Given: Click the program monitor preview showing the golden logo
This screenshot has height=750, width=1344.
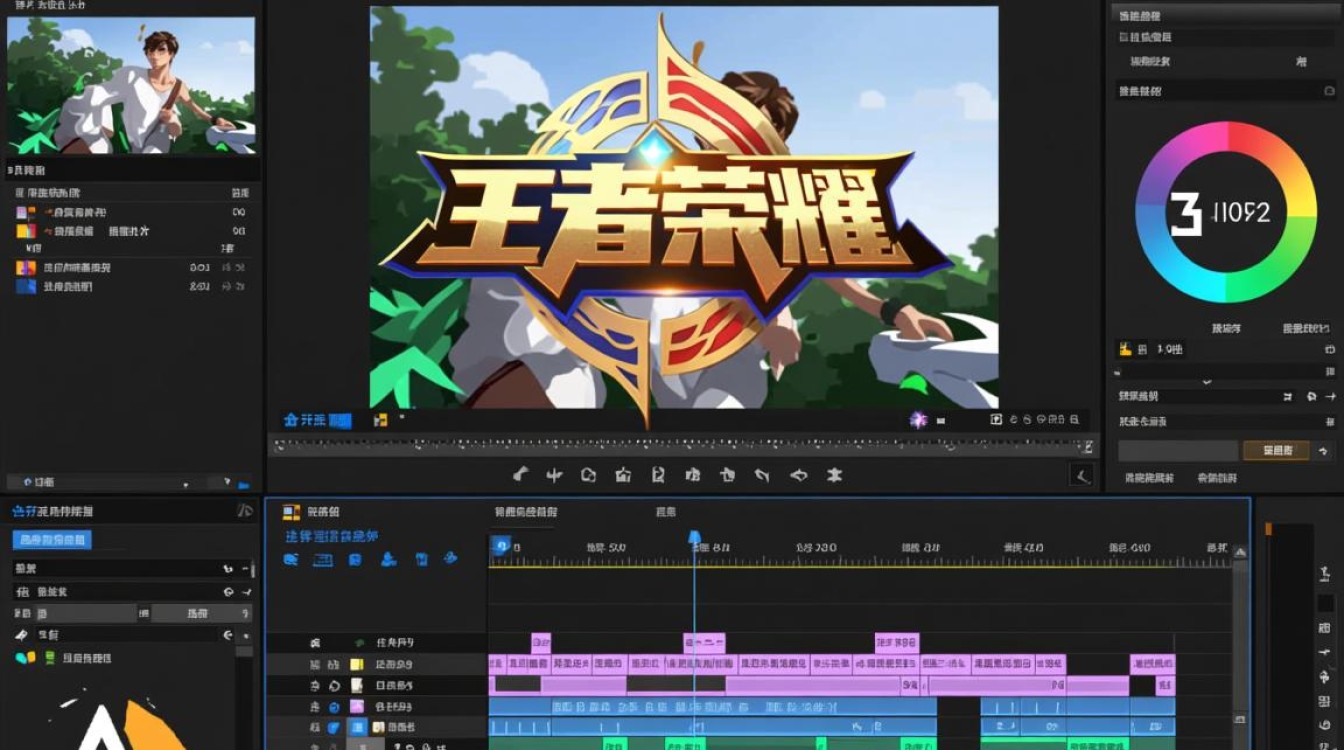Looking at the screenshot, I should (684, 207).
